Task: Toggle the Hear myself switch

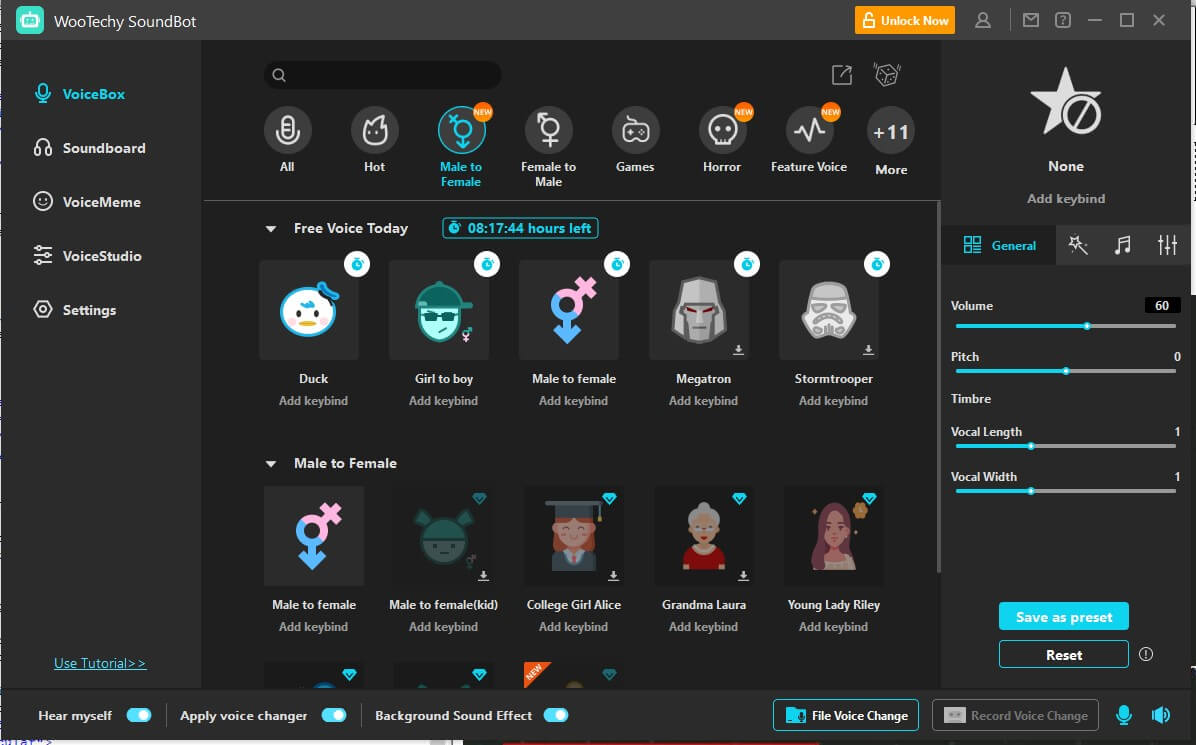Action: click(x=138, y=715)
